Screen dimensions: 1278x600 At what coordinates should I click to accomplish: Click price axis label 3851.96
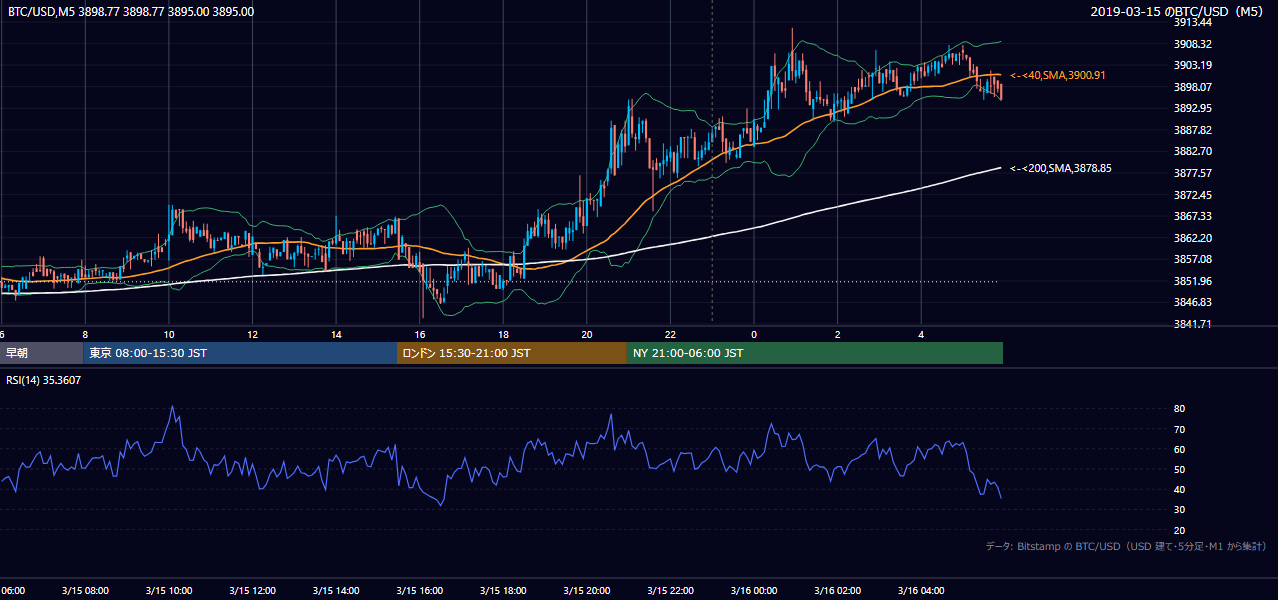[x=1192, y=281]
